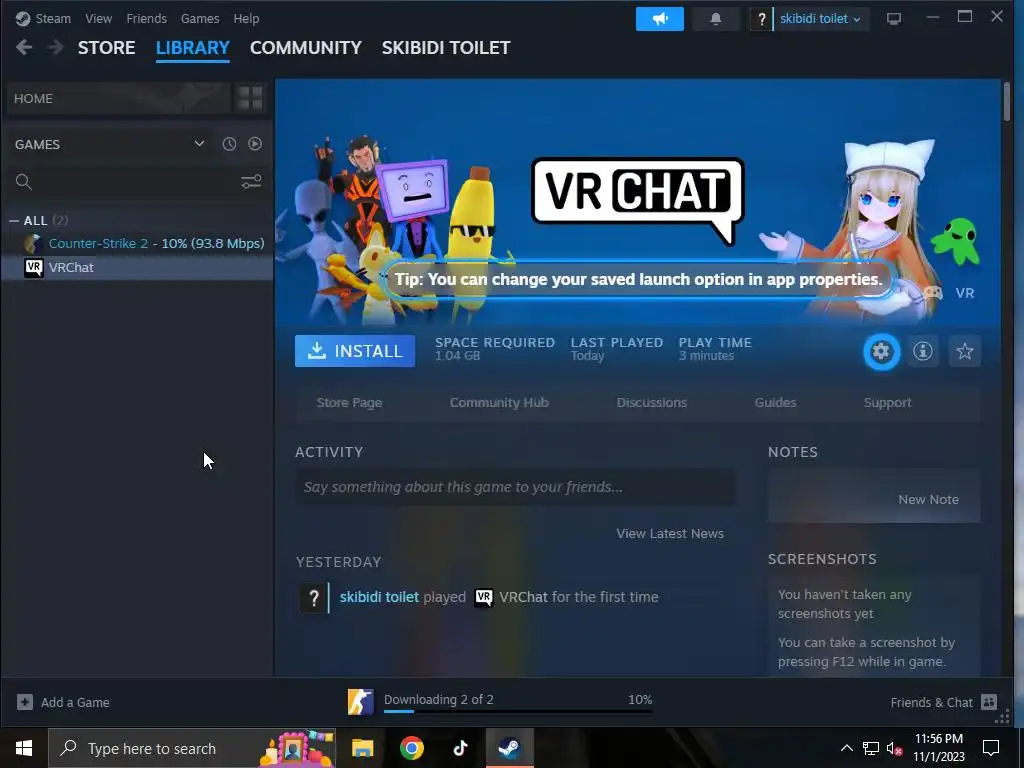1024x768 pixels.
Task: Open the Steam menu
Action: click(52, 18)
